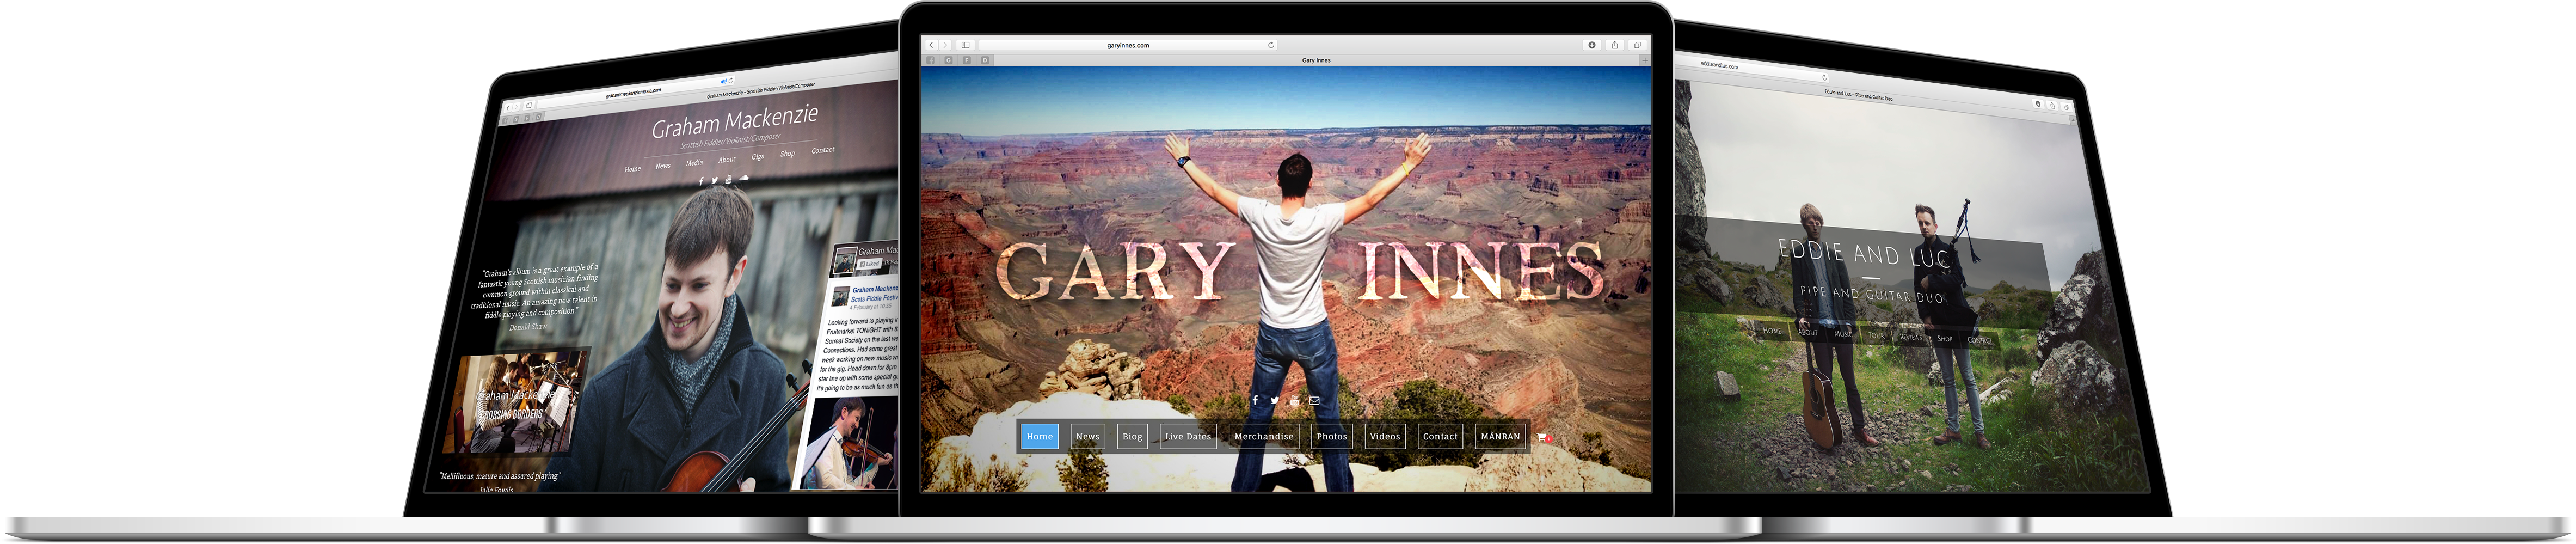Open Gary Innes Facebook icon link

click(1255, 401)
